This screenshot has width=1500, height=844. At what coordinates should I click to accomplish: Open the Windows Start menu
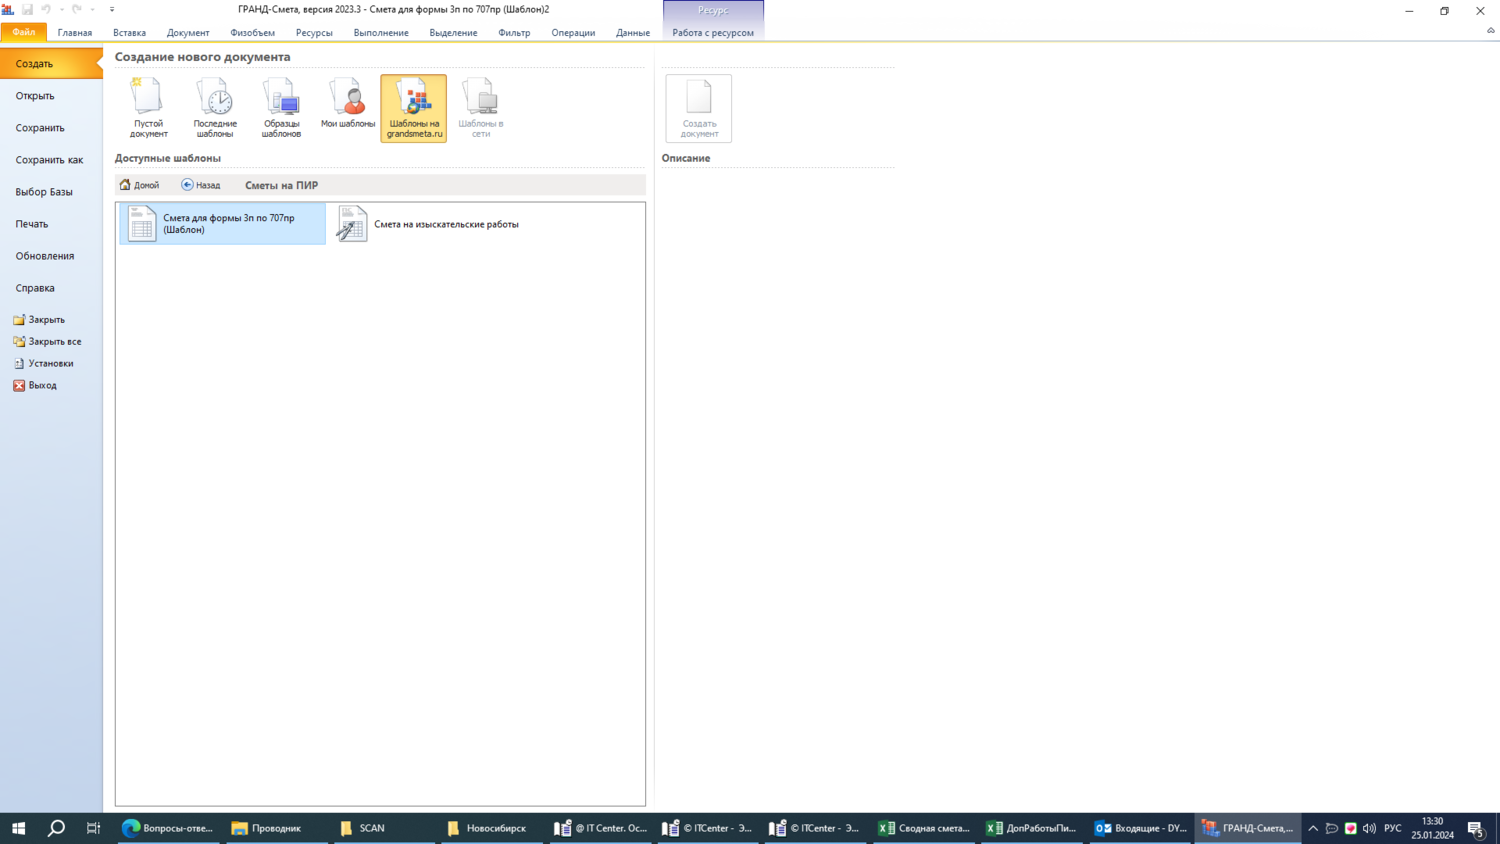(x=18, y=828)
